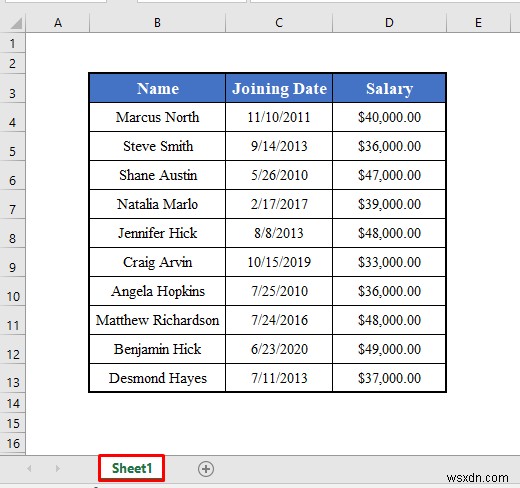Select column E header

click(x=478, y=23)
